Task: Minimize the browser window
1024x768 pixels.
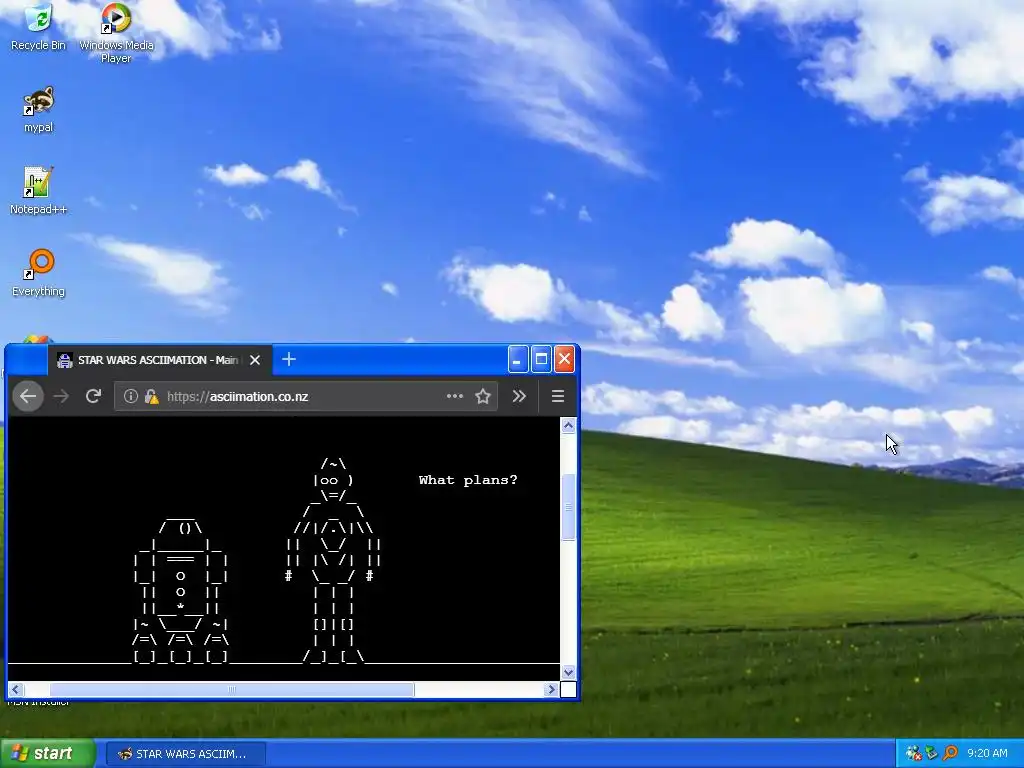Action: [518, 359]
